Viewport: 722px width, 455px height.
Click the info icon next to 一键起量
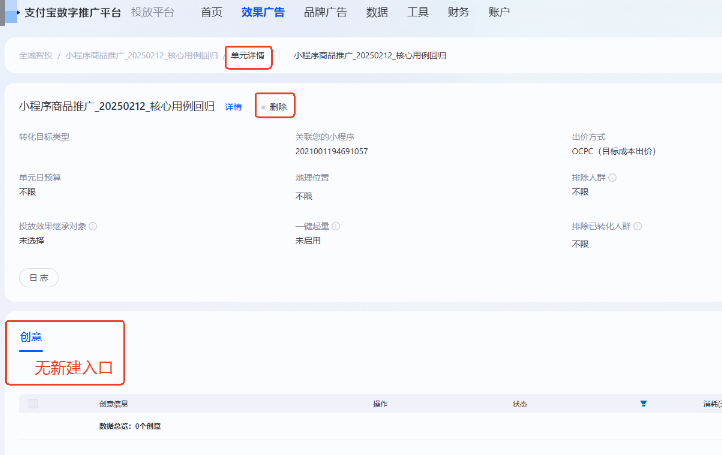(x=336, y=226)
